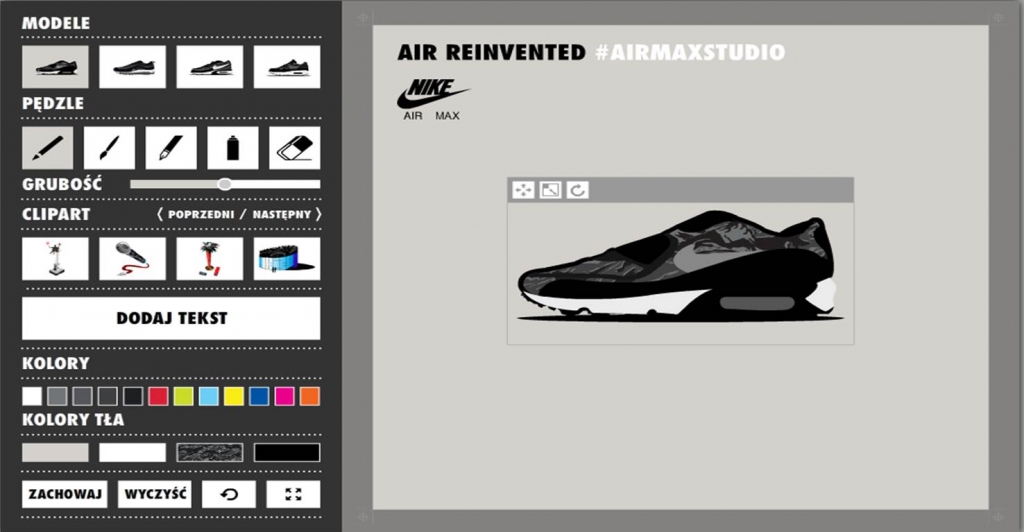1024x532 pixels.
Task: Click the move icon above the shoe
Action: point(523,190)
